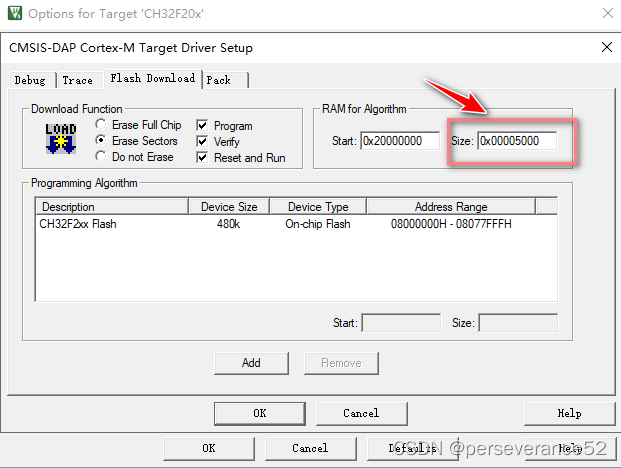This screenshot has width=621, height=468.
Task: Select the Erase Sectors radio button
Action: click(x=101, y=140)
